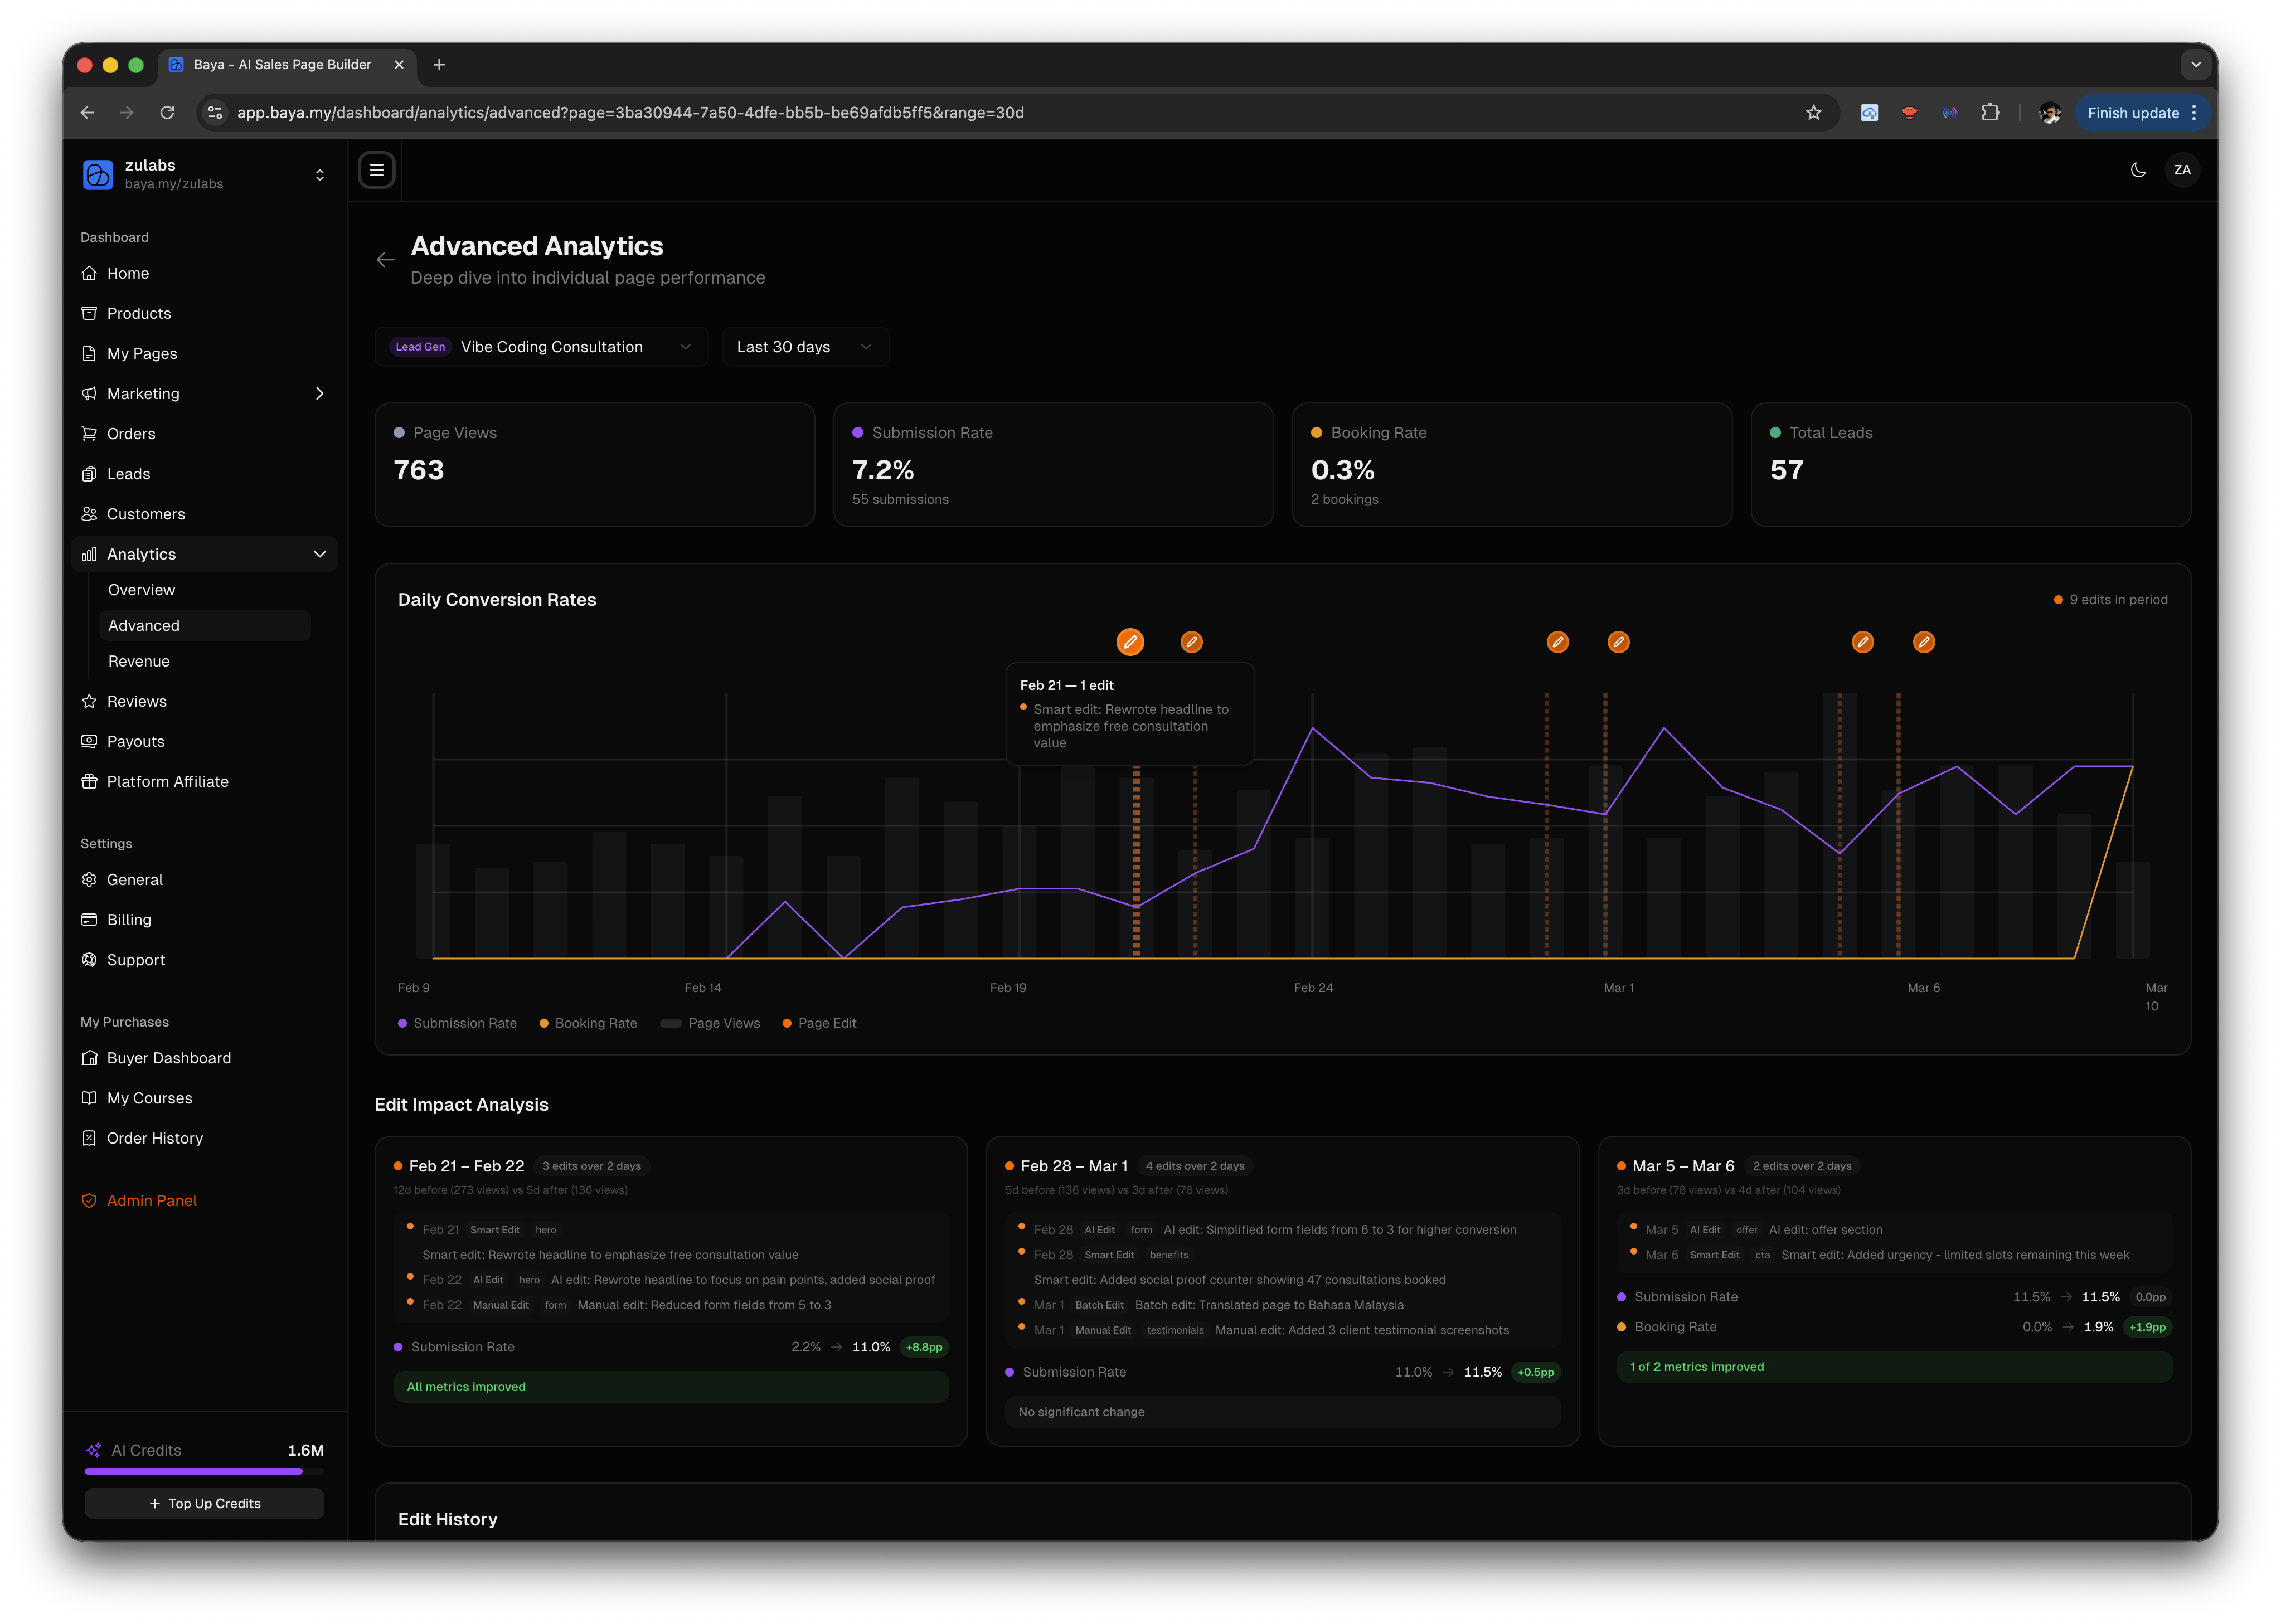Toggle dark mode with the moon icon
Screen dimensions: 2281x1624
pos(2138,170)
